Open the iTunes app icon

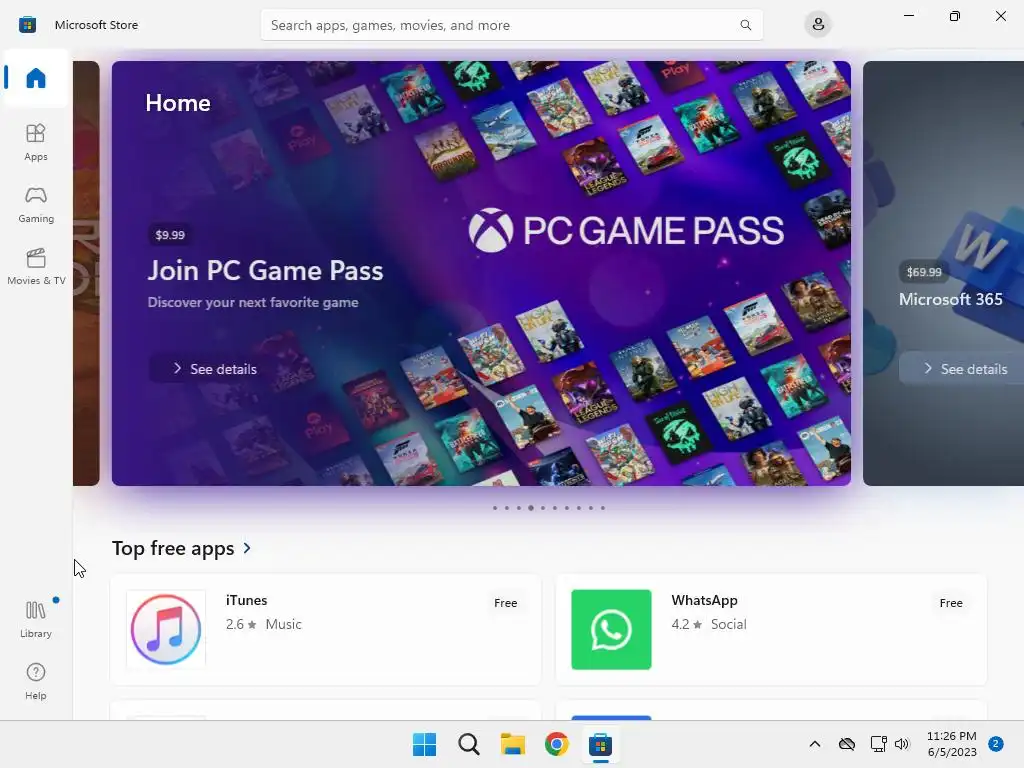tap(166, 630)
